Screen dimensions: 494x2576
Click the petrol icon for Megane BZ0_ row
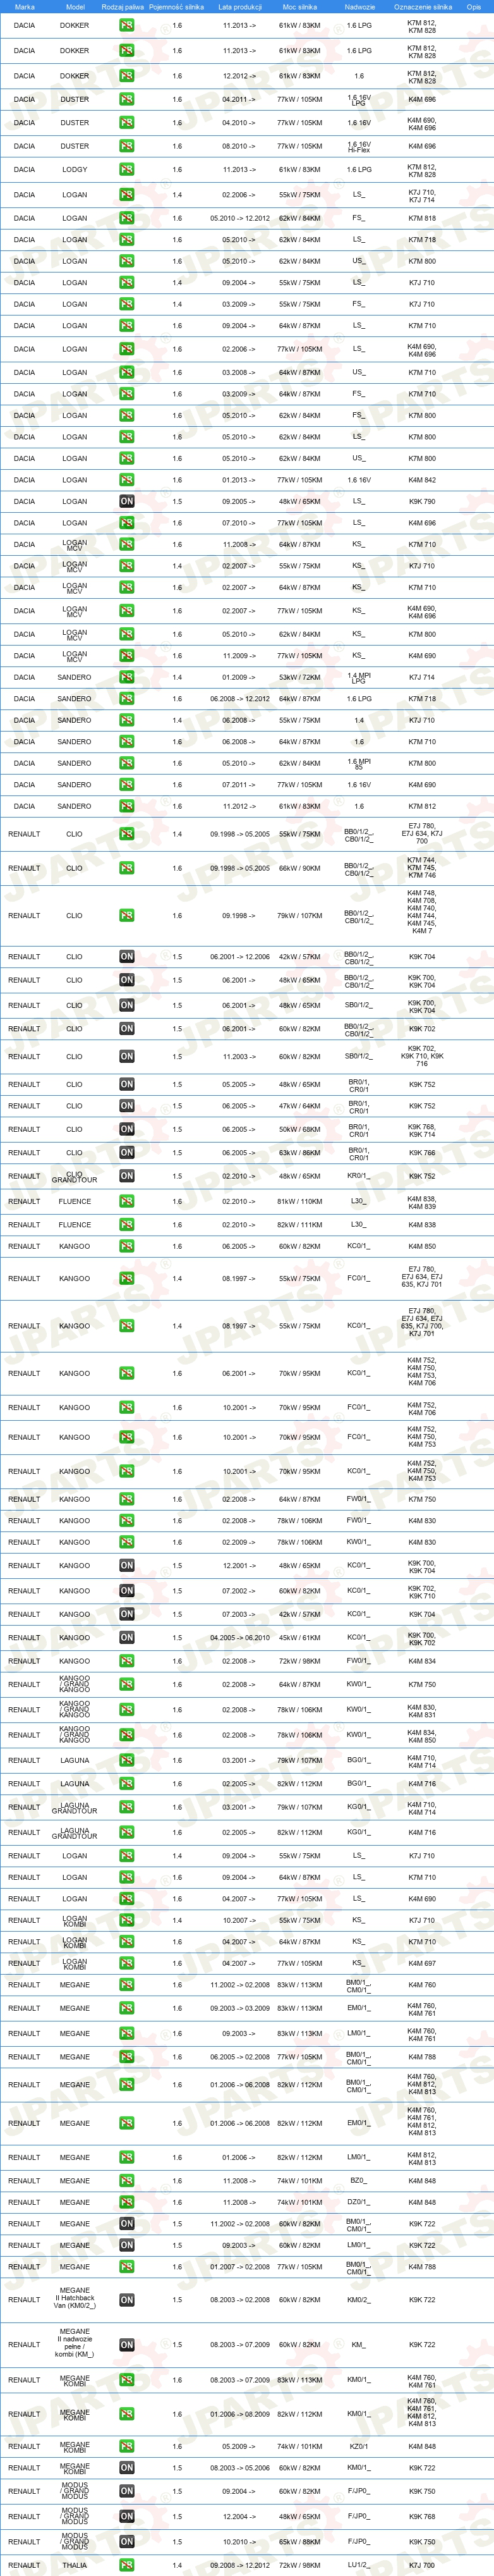126,2181
